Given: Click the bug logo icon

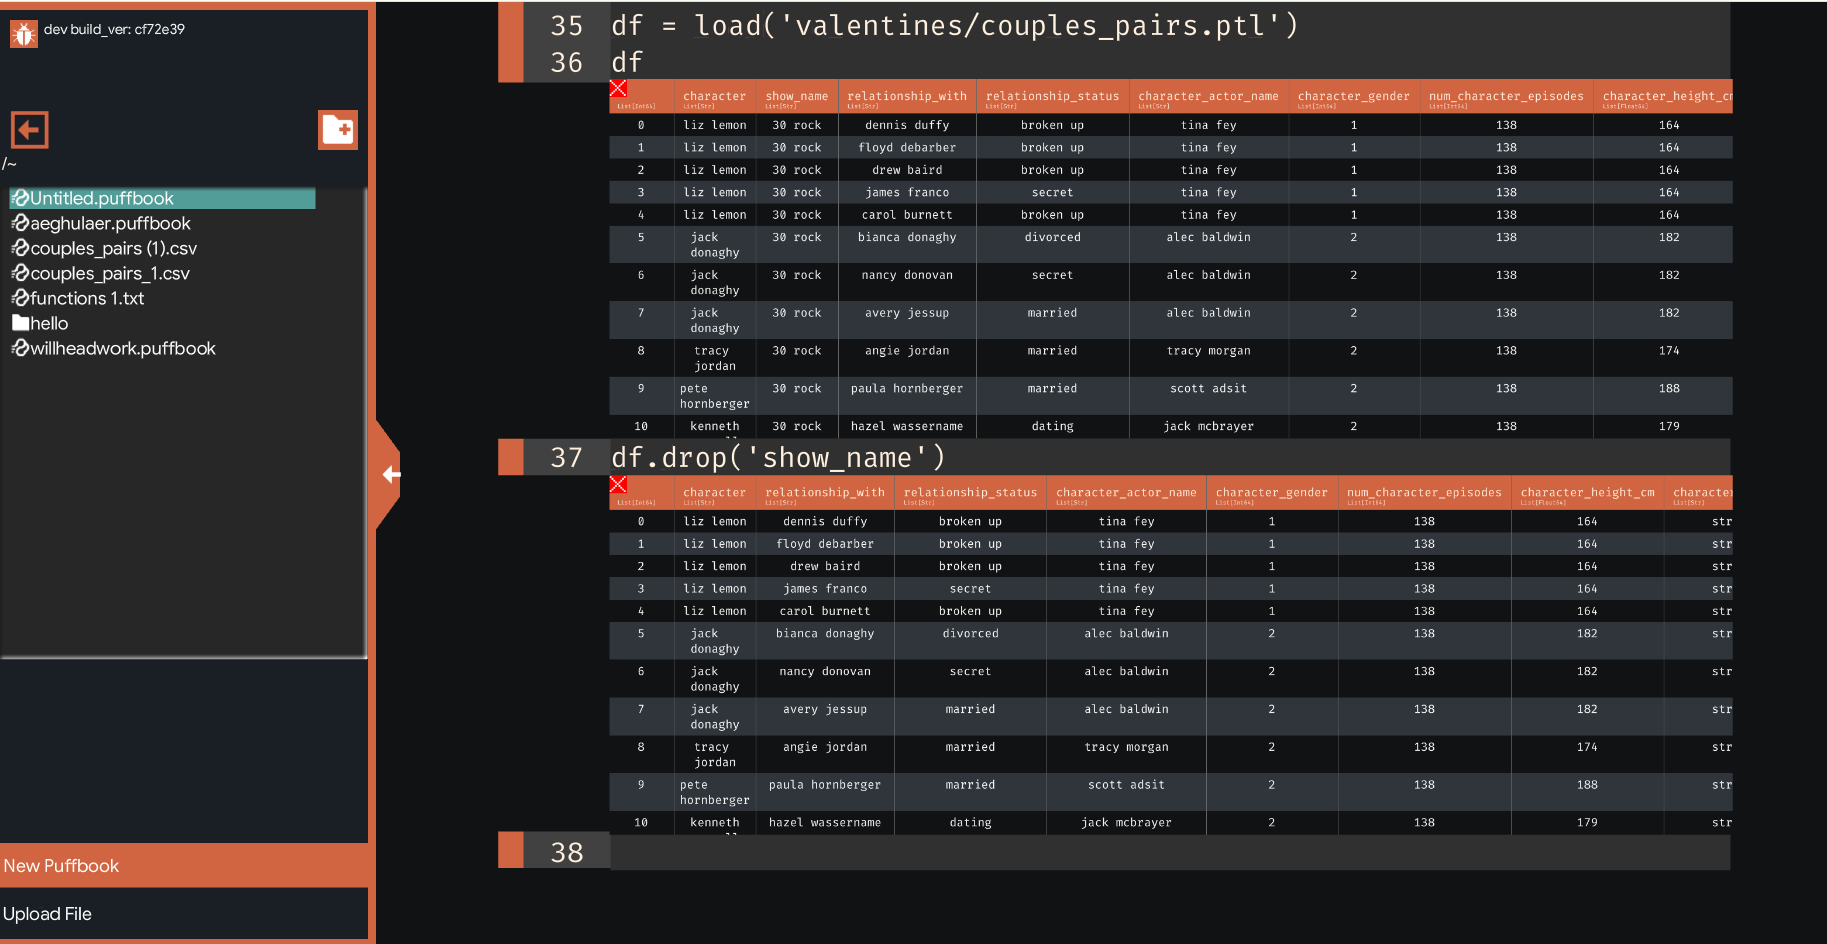Looking at the screenshot, I should click(23, 34).
